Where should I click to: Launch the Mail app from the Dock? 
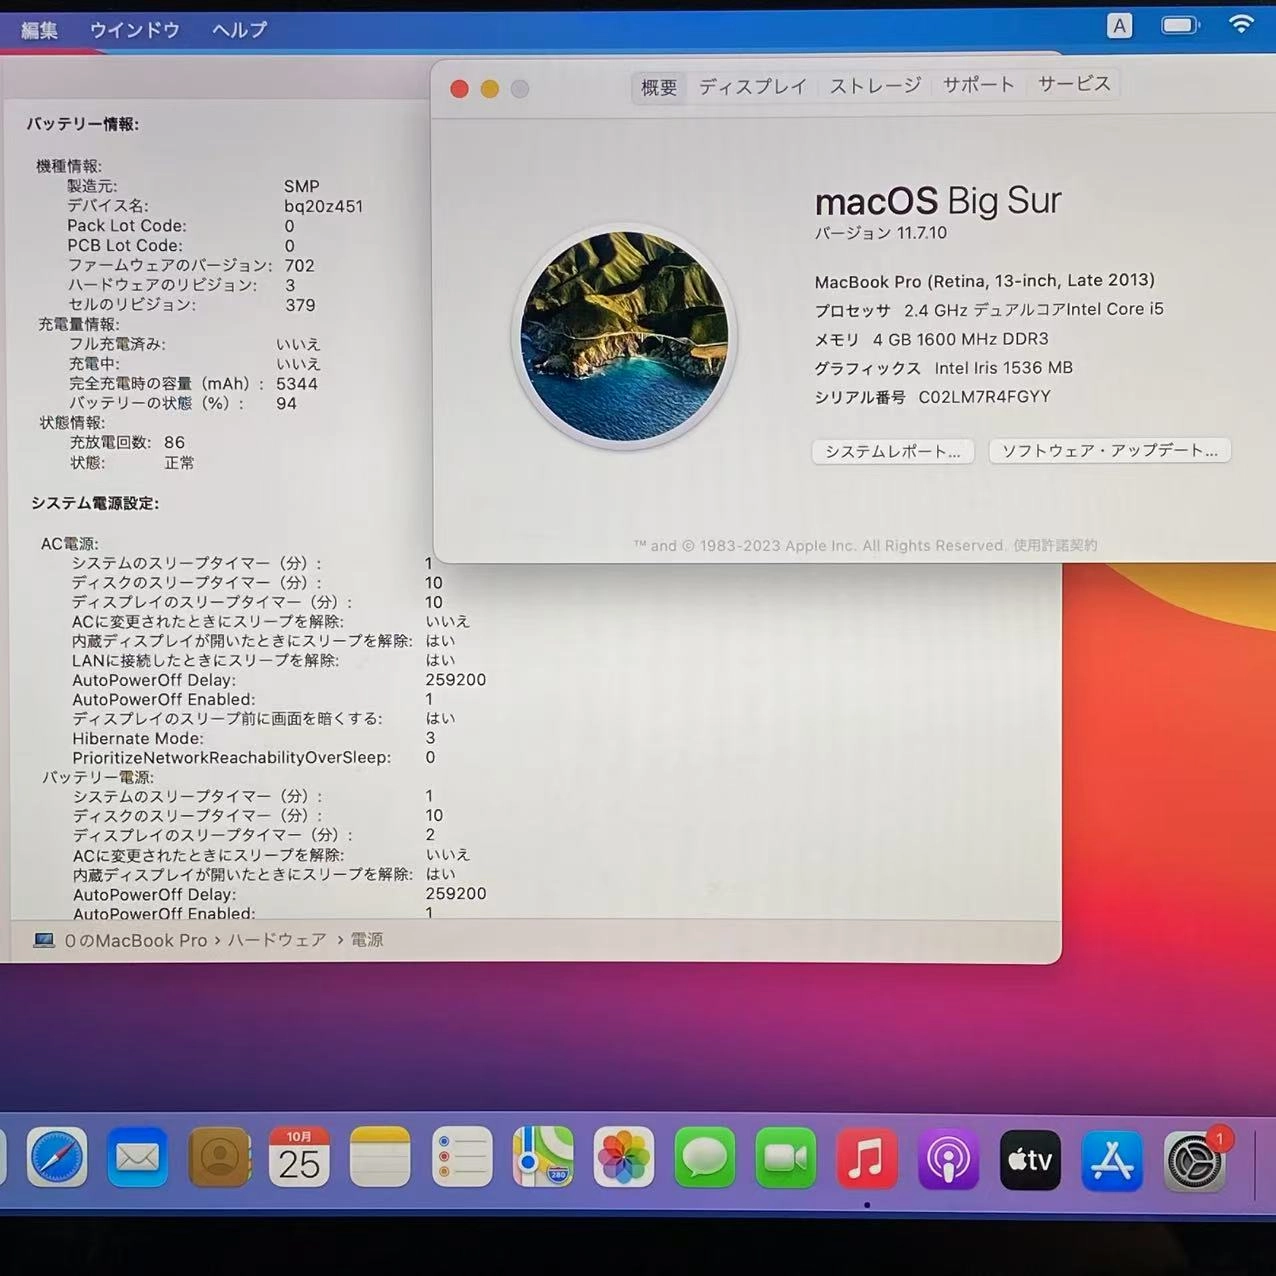(137, 1158)
